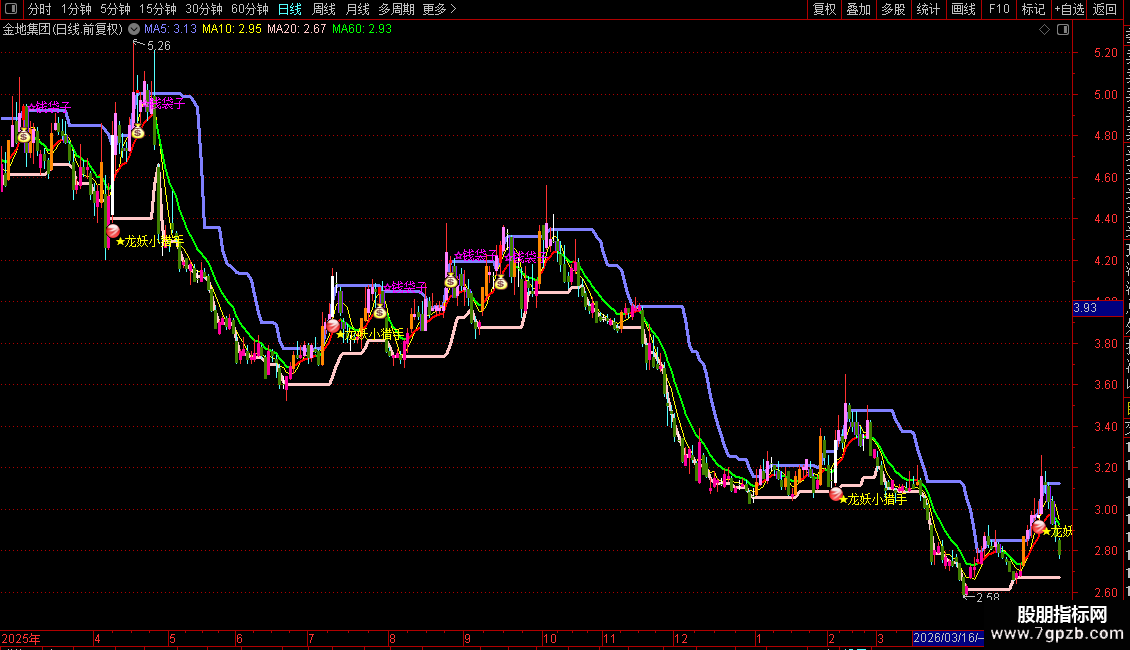Open the indicator dropdown next to 金地集团
Viewport: 1130px width, 650px height.
[x=134, y=30]
